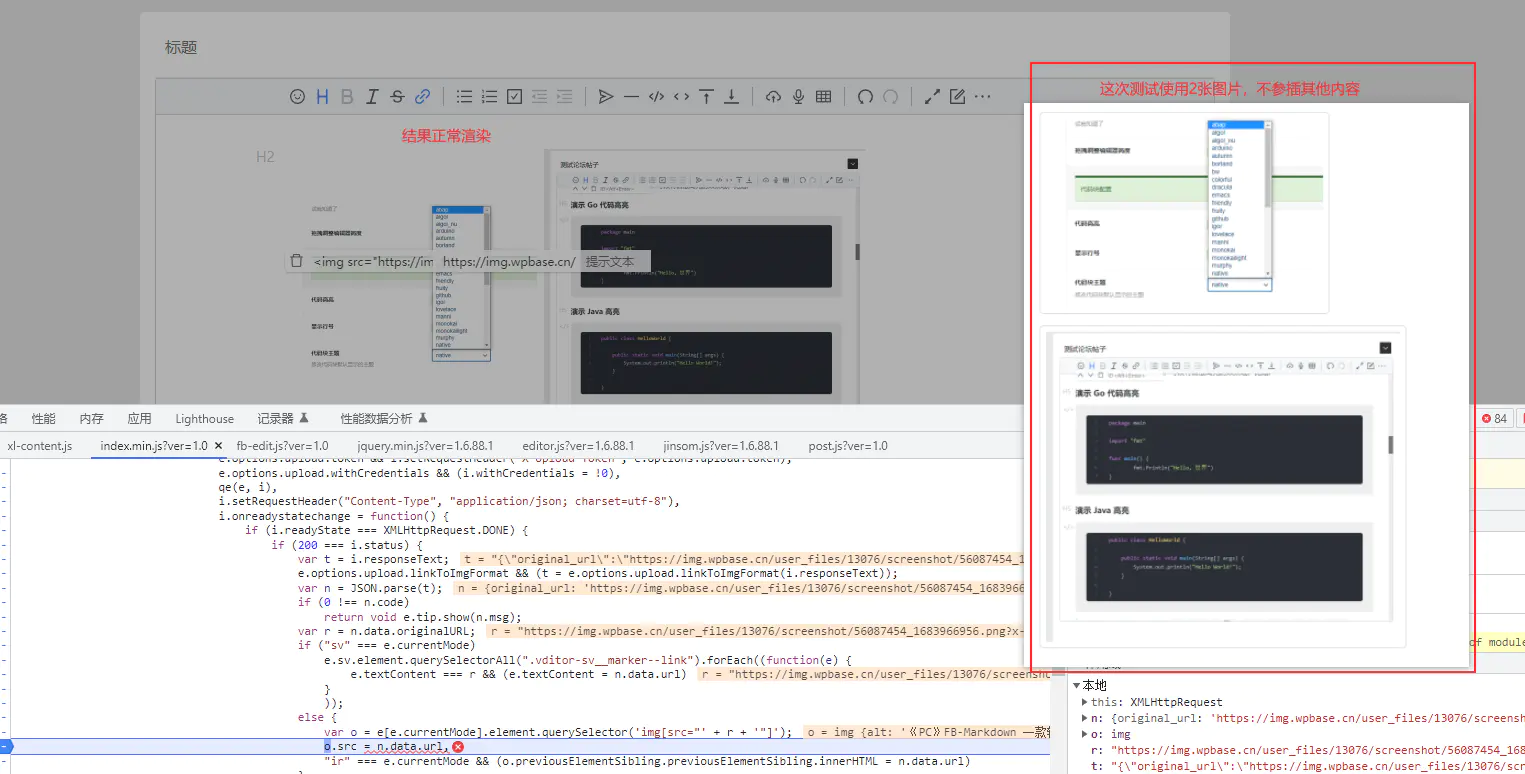Viewport: 1525px width, 774px height.
Task: Click the undo icon in editor toolbar
Action: click(x=865, y=97)
